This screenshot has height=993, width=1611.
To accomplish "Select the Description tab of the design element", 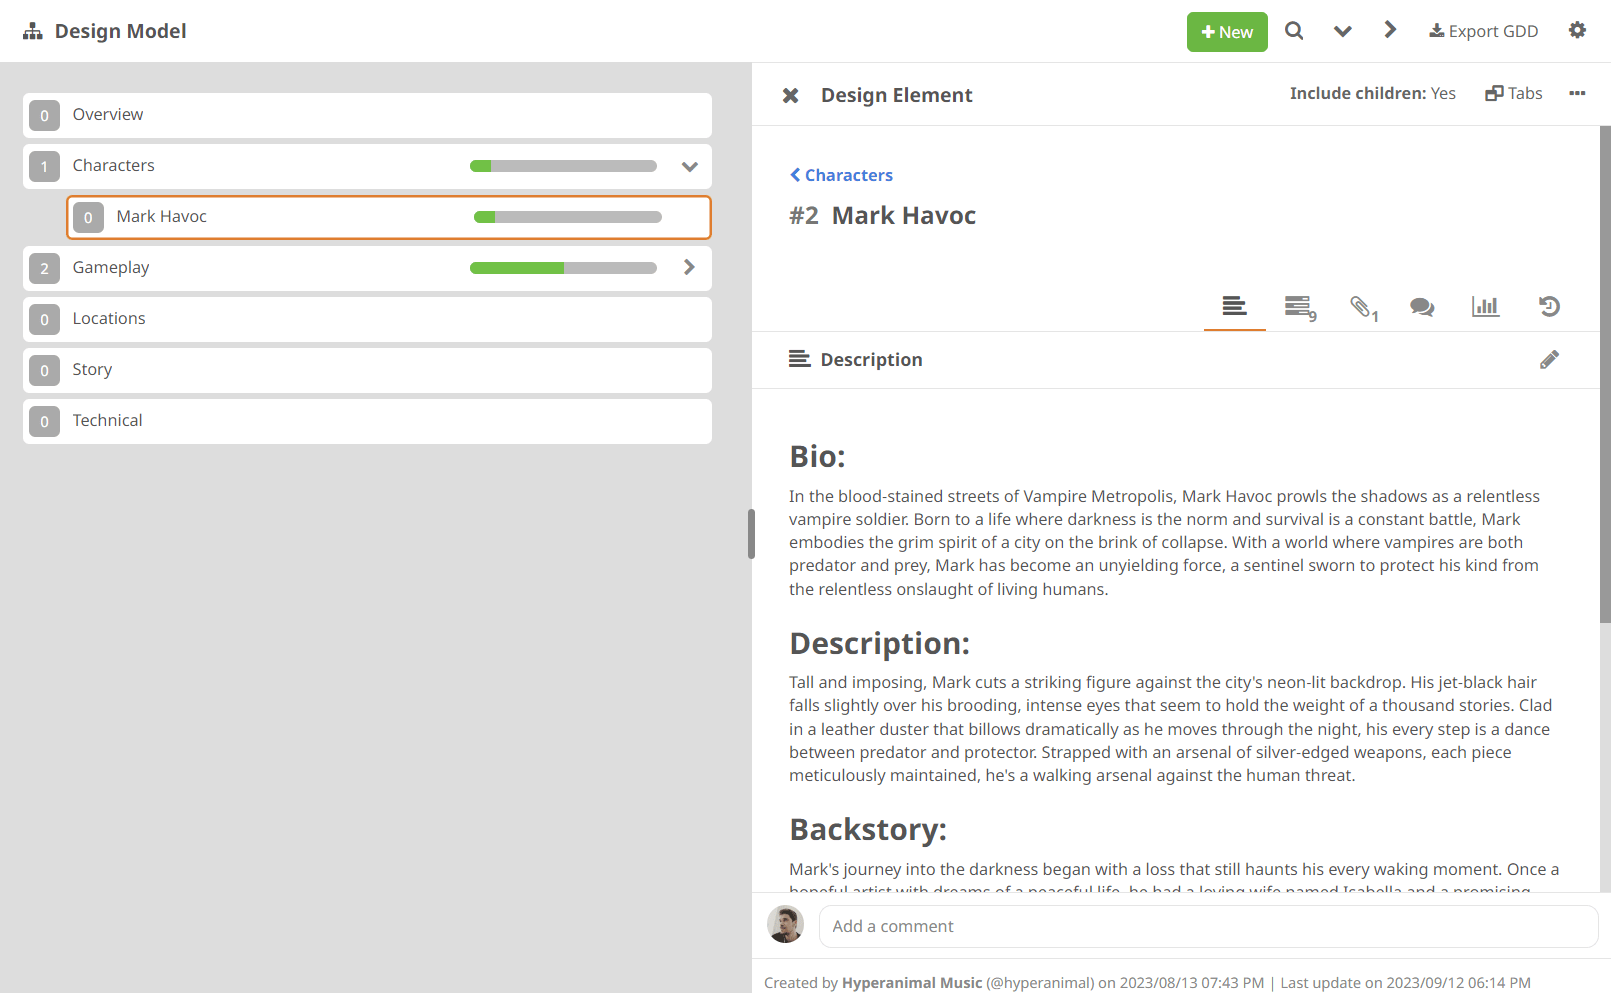I will pos(1234,307).
